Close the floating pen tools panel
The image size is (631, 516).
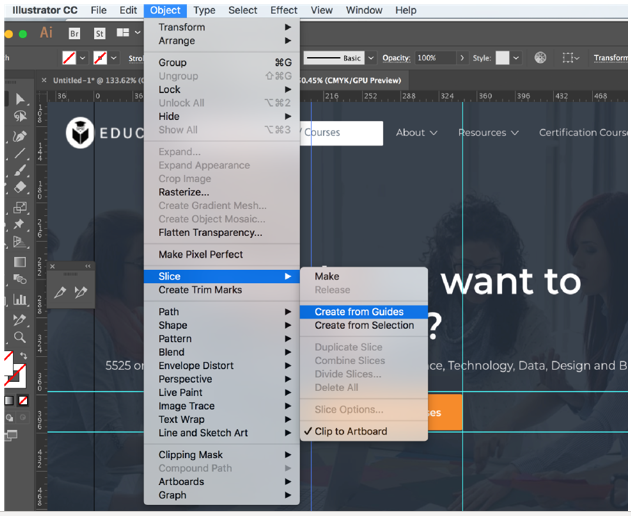[x=52, y=266]
